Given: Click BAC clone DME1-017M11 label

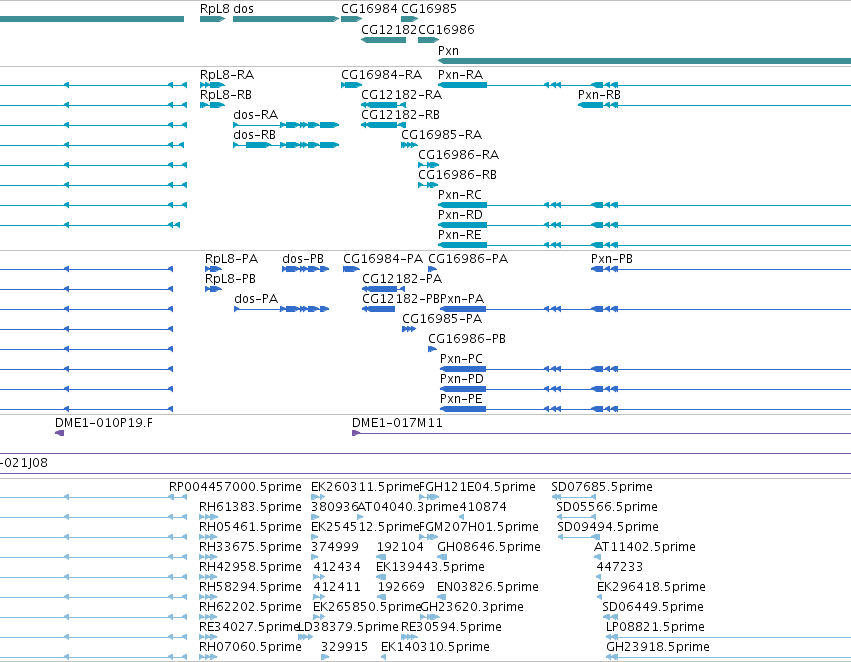Looking at the screenshot, I should (397, 423).
